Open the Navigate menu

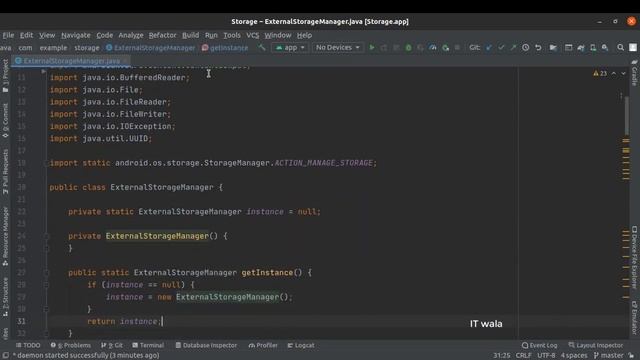click(76, 36)
